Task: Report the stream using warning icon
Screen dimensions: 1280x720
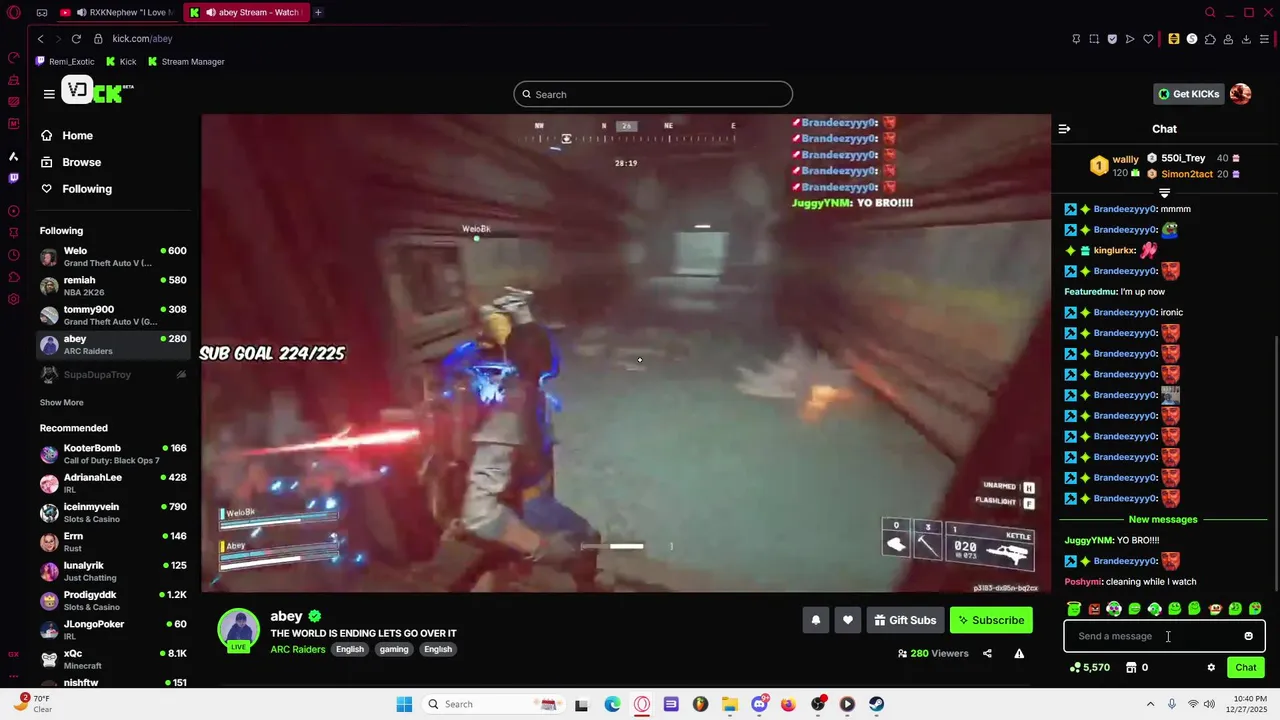Action: coord(1019,653)
